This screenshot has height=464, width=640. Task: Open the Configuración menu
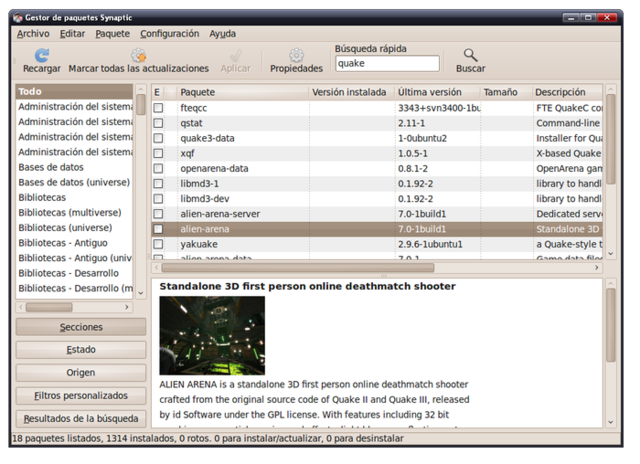point(170,34)
